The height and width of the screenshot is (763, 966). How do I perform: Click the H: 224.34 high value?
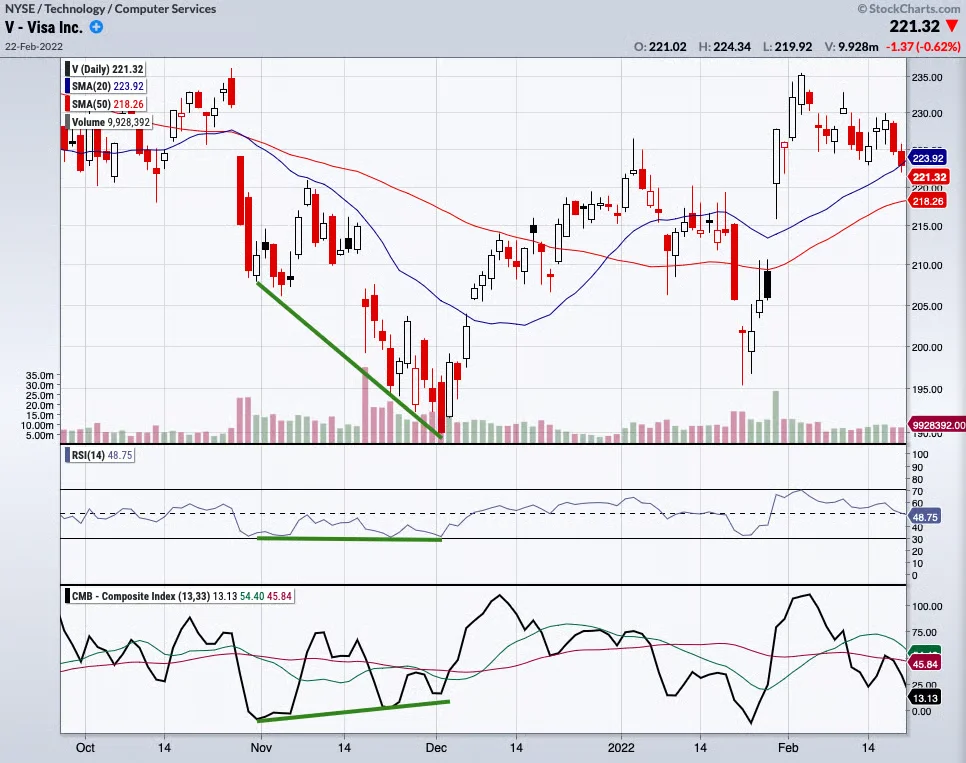click(x=724, y=47)
